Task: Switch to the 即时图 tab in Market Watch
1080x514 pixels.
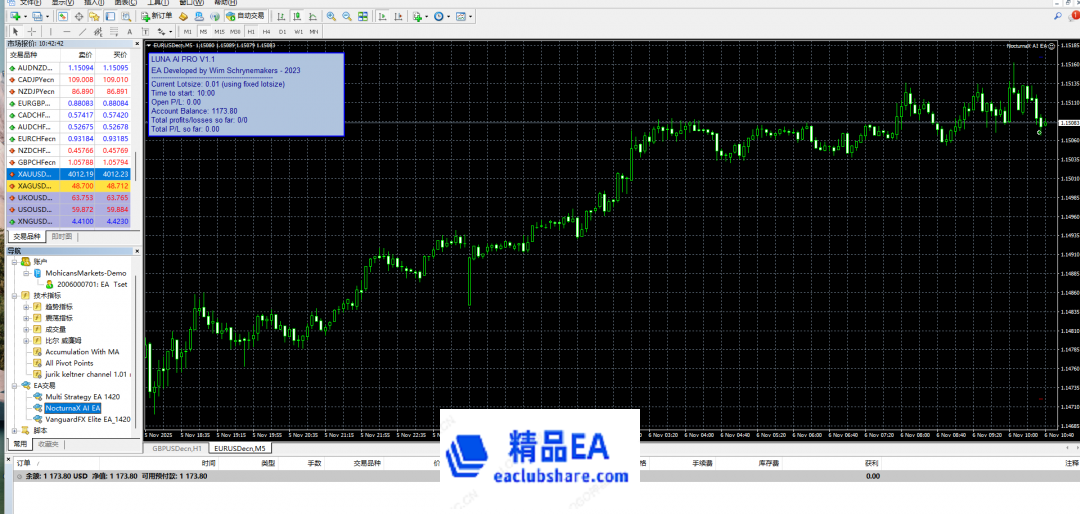Action: pos(61,237)
